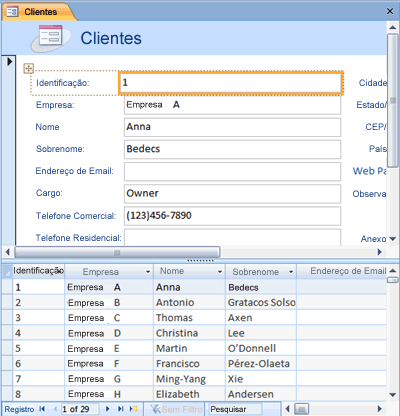
Task: Select the Clientes document tab
Action: (x=37, y=12)
